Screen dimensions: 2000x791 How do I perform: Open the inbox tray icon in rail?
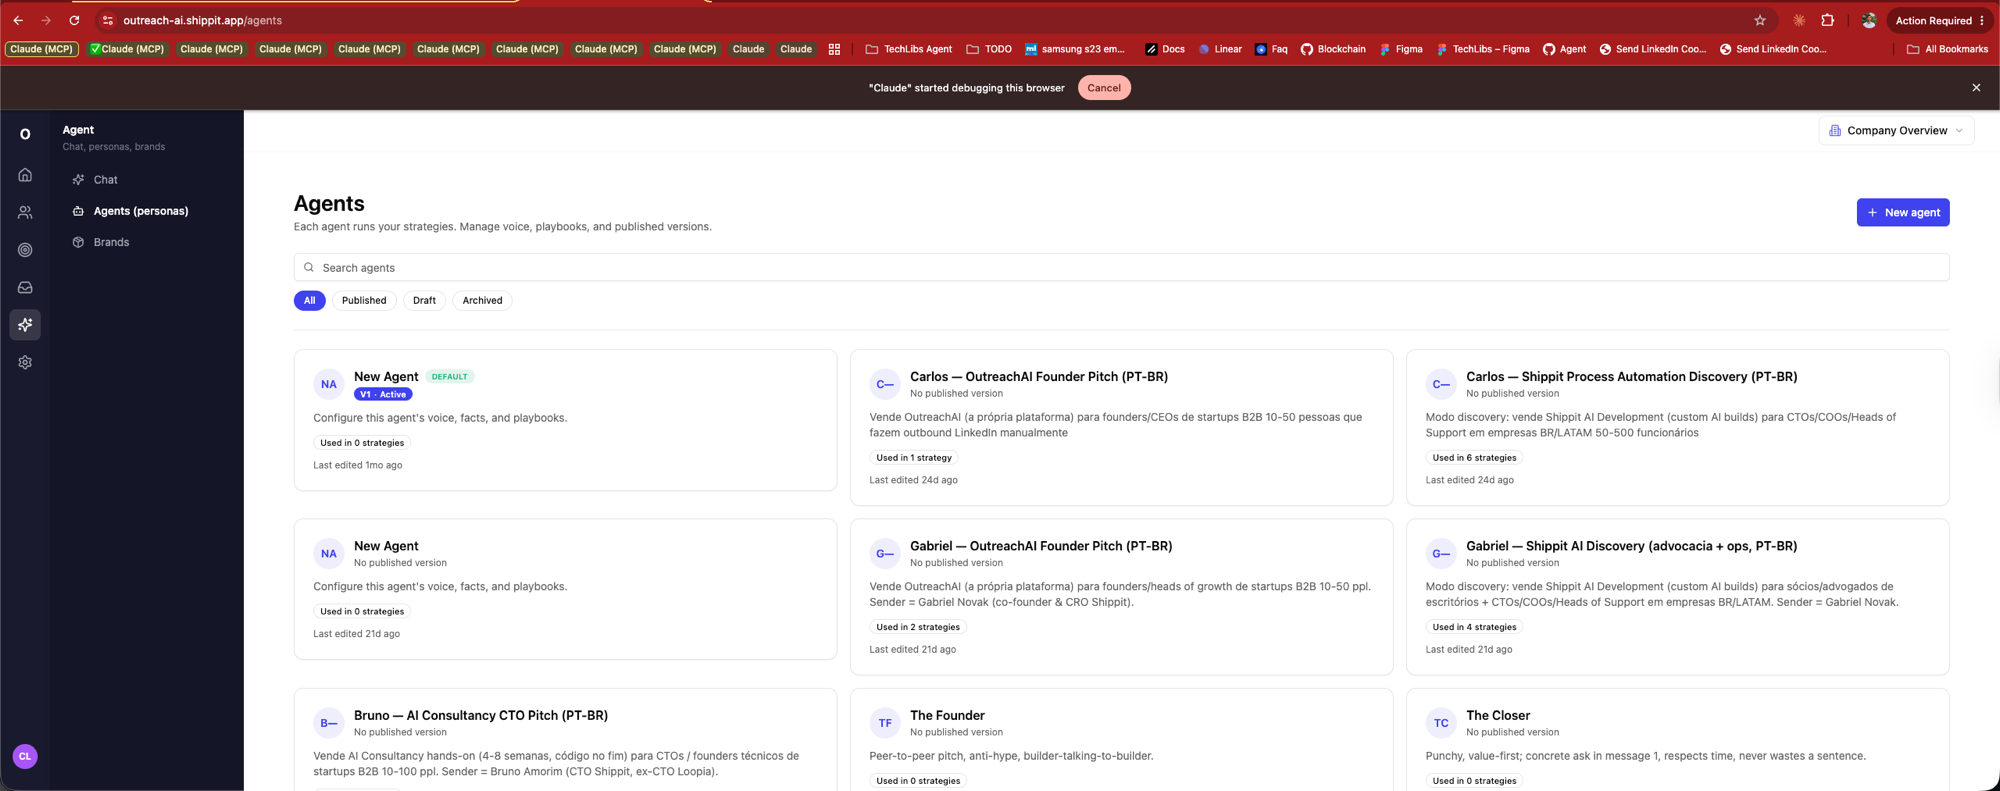tap(25, 287)
